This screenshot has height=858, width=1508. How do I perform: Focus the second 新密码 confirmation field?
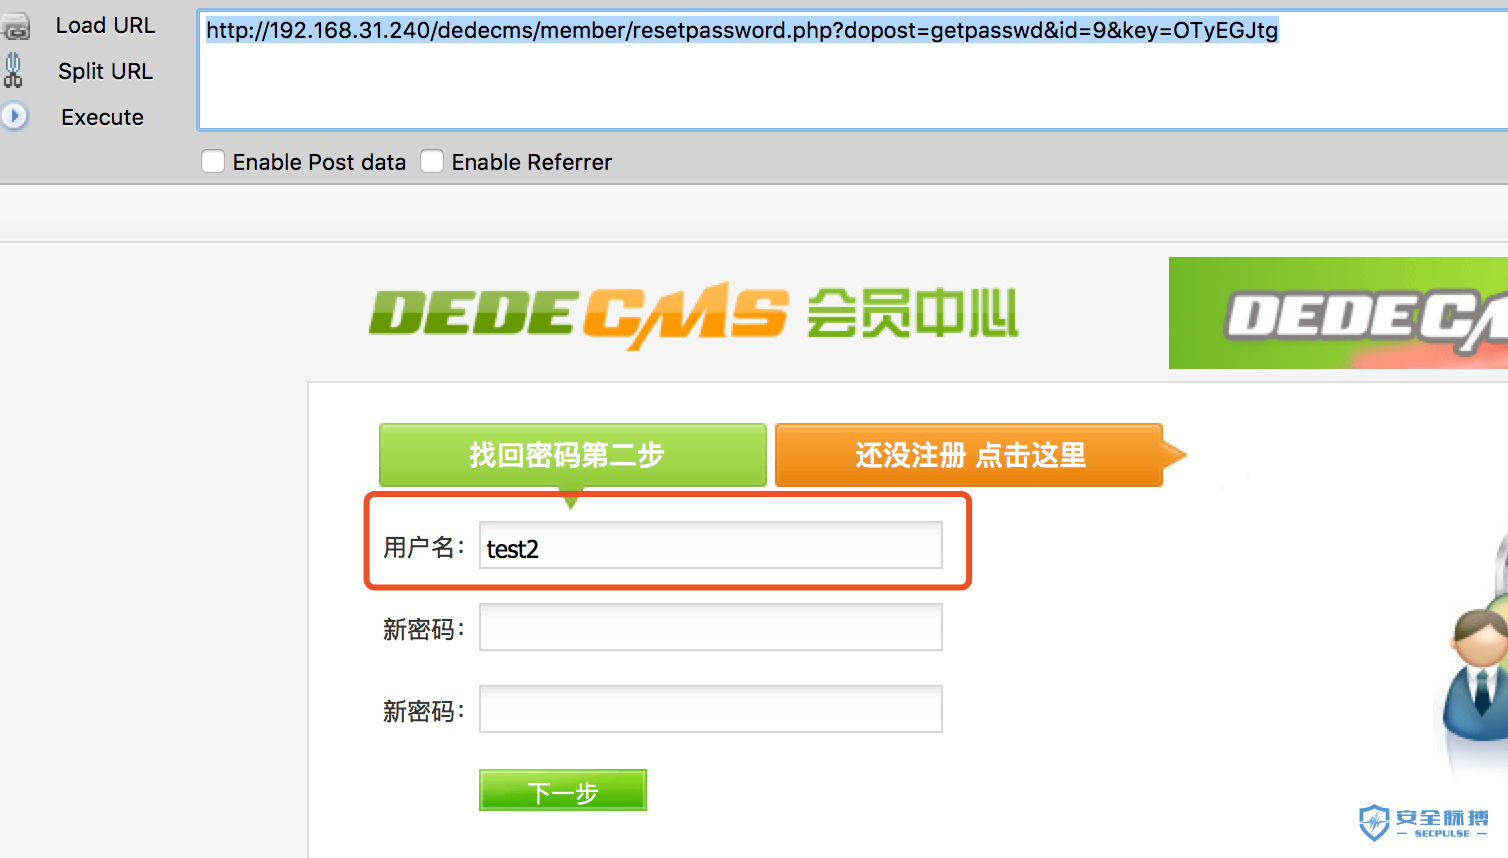(710, 709)
